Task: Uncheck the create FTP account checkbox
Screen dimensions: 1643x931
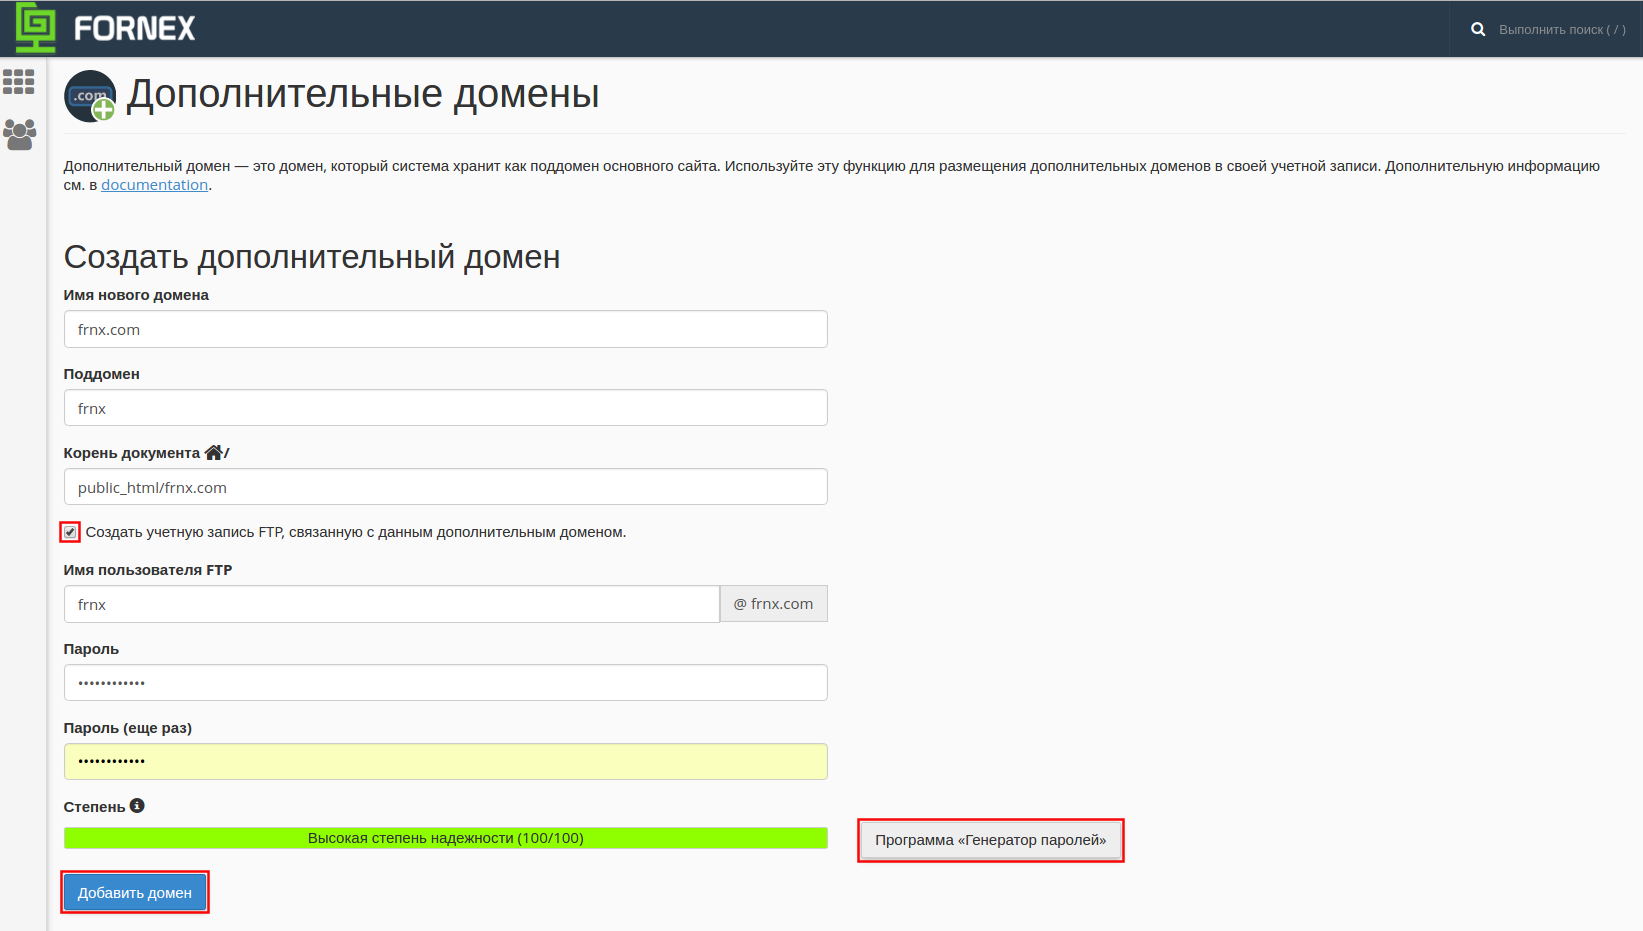Action: 70,532
